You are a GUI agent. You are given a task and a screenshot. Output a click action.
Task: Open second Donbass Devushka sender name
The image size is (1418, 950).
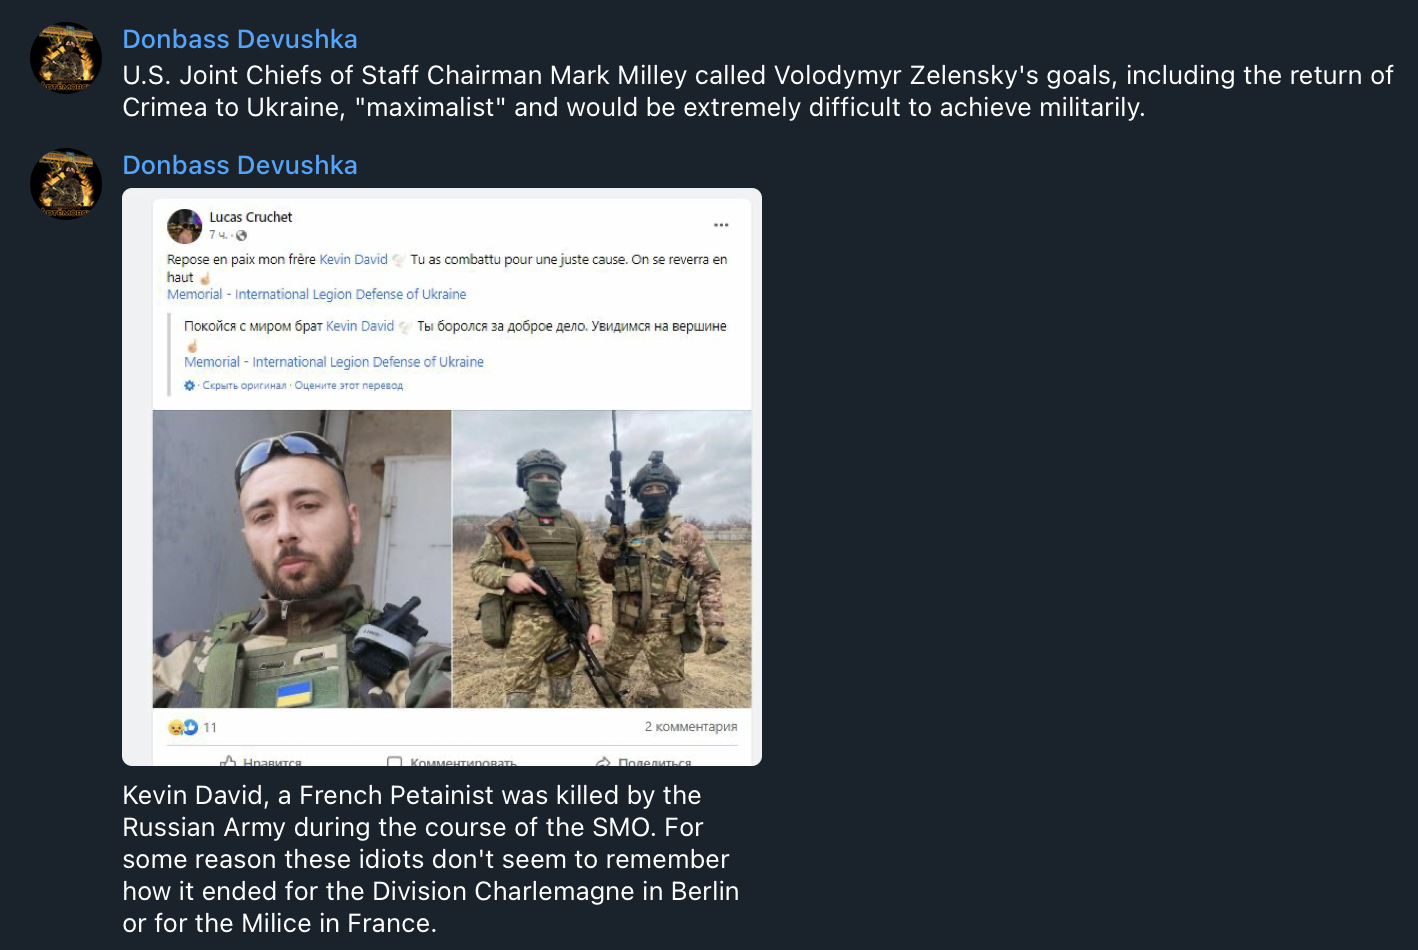pyautogui.click(x=240, y=165)
